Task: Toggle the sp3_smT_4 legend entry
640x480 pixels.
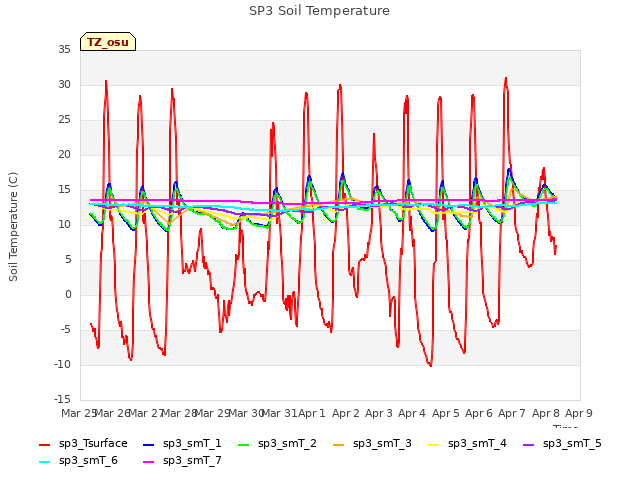Action: (467, 444)
